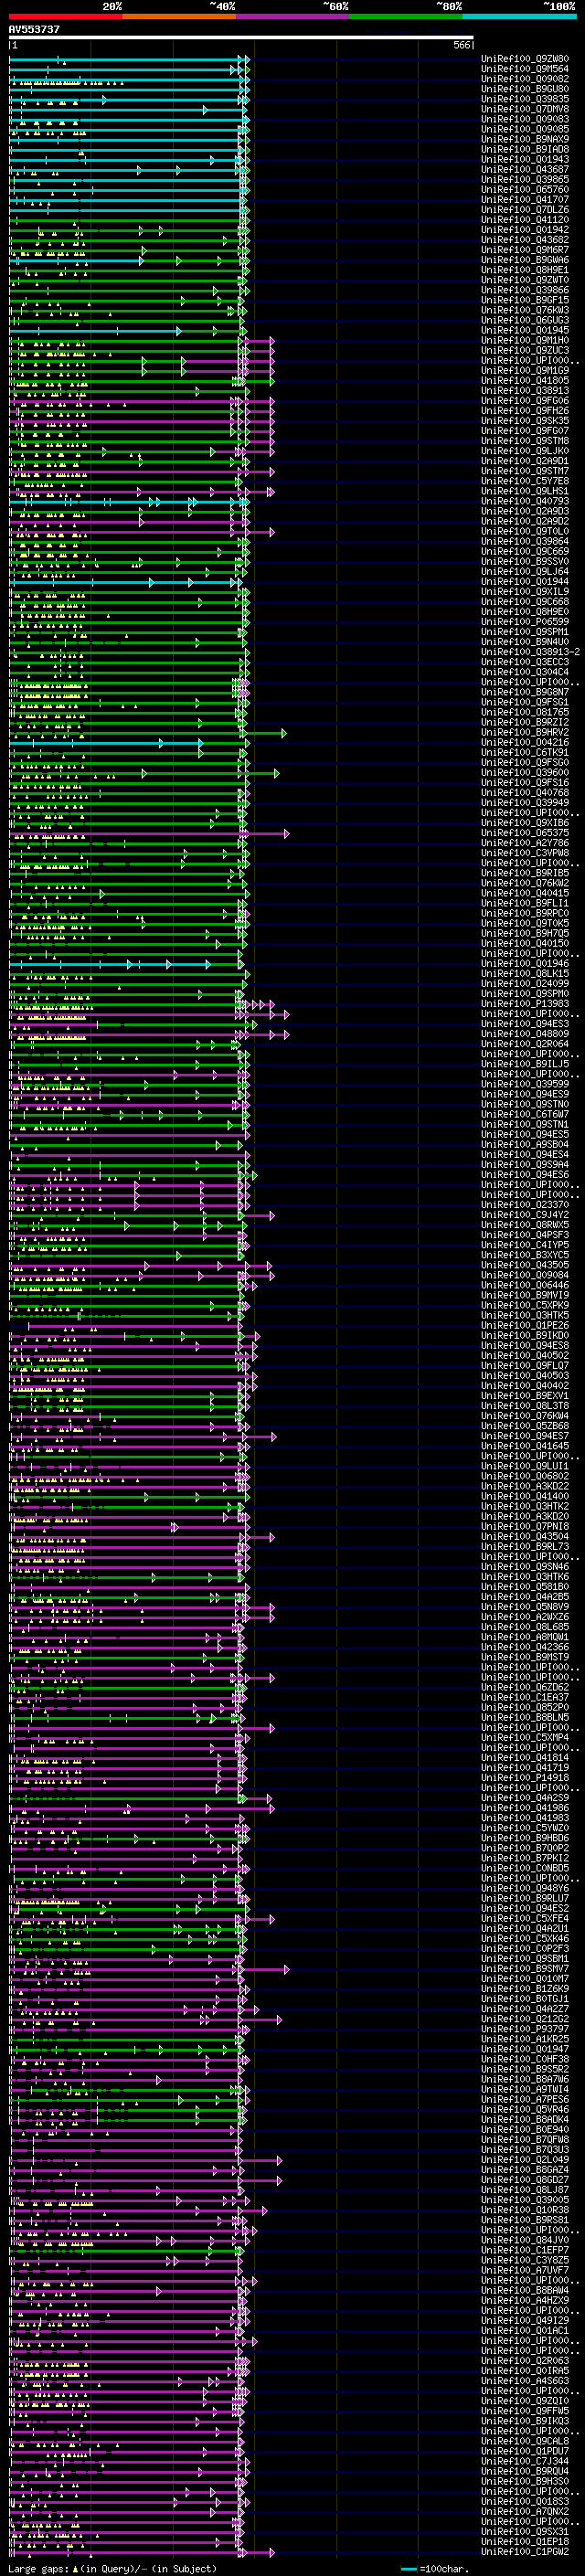Open hit UniRef100_Q9T0L0
Image resolution: width=585 pixels, height=2576 pixels.
coord(525,531)
